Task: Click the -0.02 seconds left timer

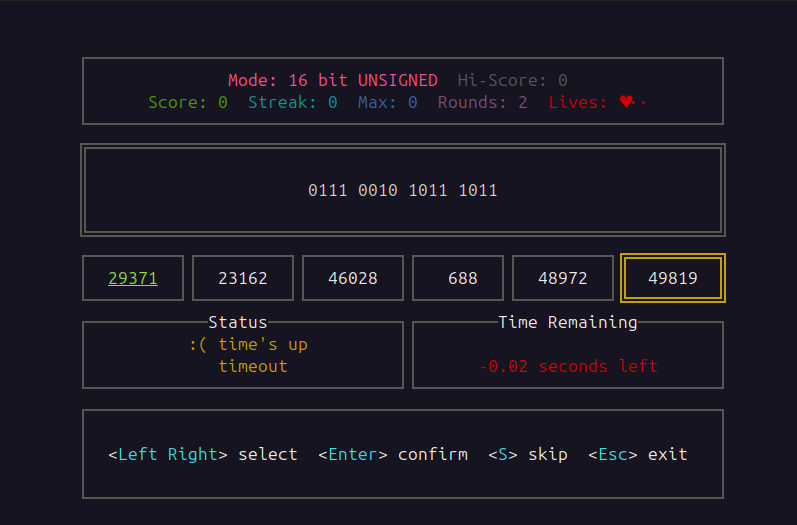Action: tap(568, 366)
